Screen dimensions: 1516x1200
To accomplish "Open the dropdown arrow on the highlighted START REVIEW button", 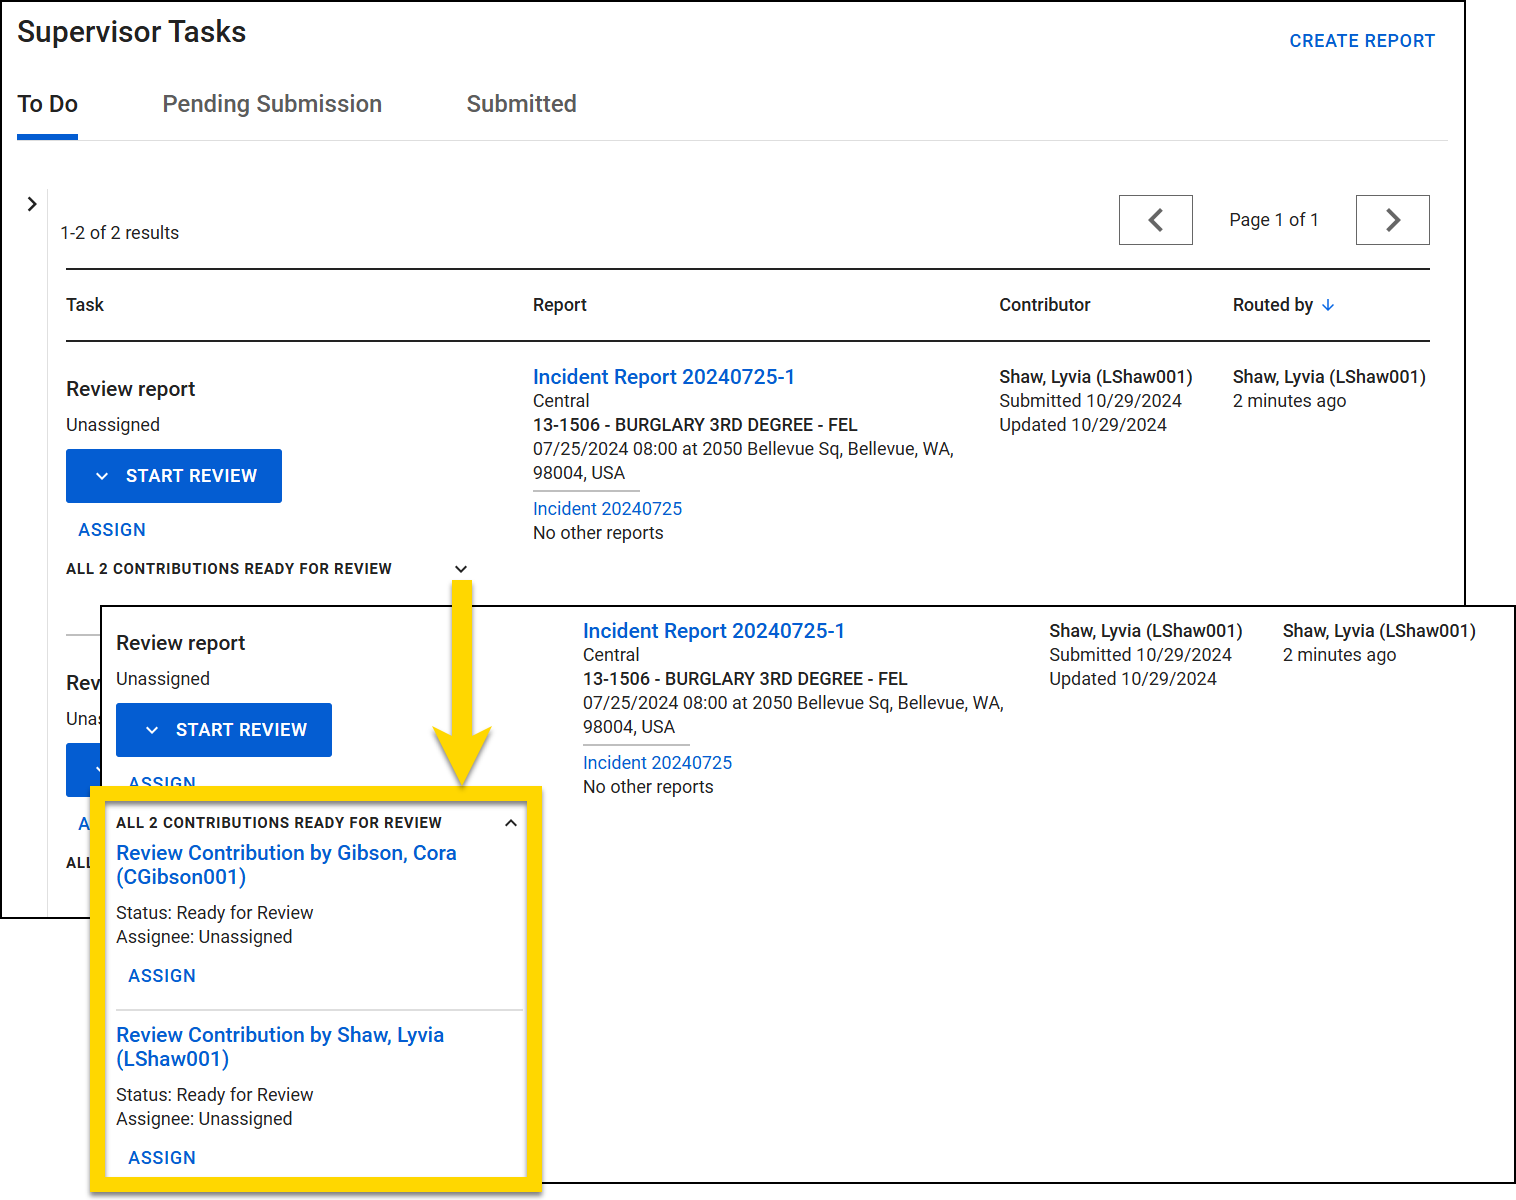I will [x=154, y=729].
